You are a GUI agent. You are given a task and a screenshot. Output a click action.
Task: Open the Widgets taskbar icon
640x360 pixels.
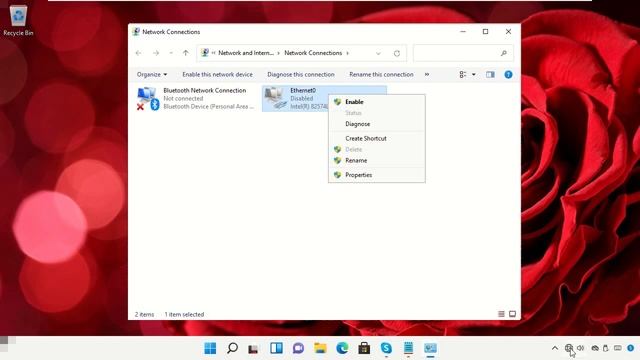[276, 348]
